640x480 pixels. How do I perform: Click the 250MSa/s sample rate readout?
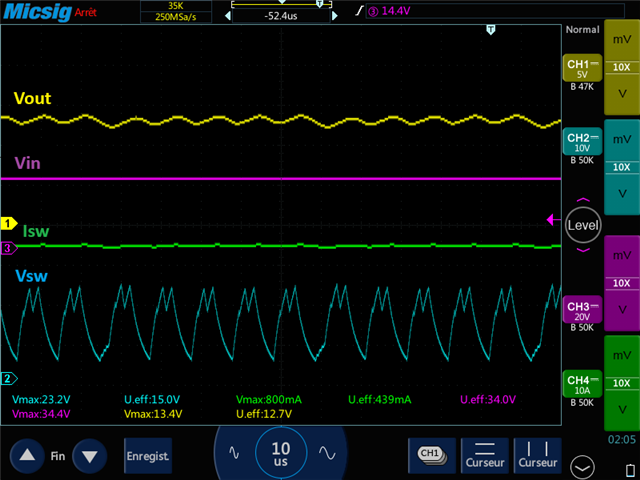176,17
